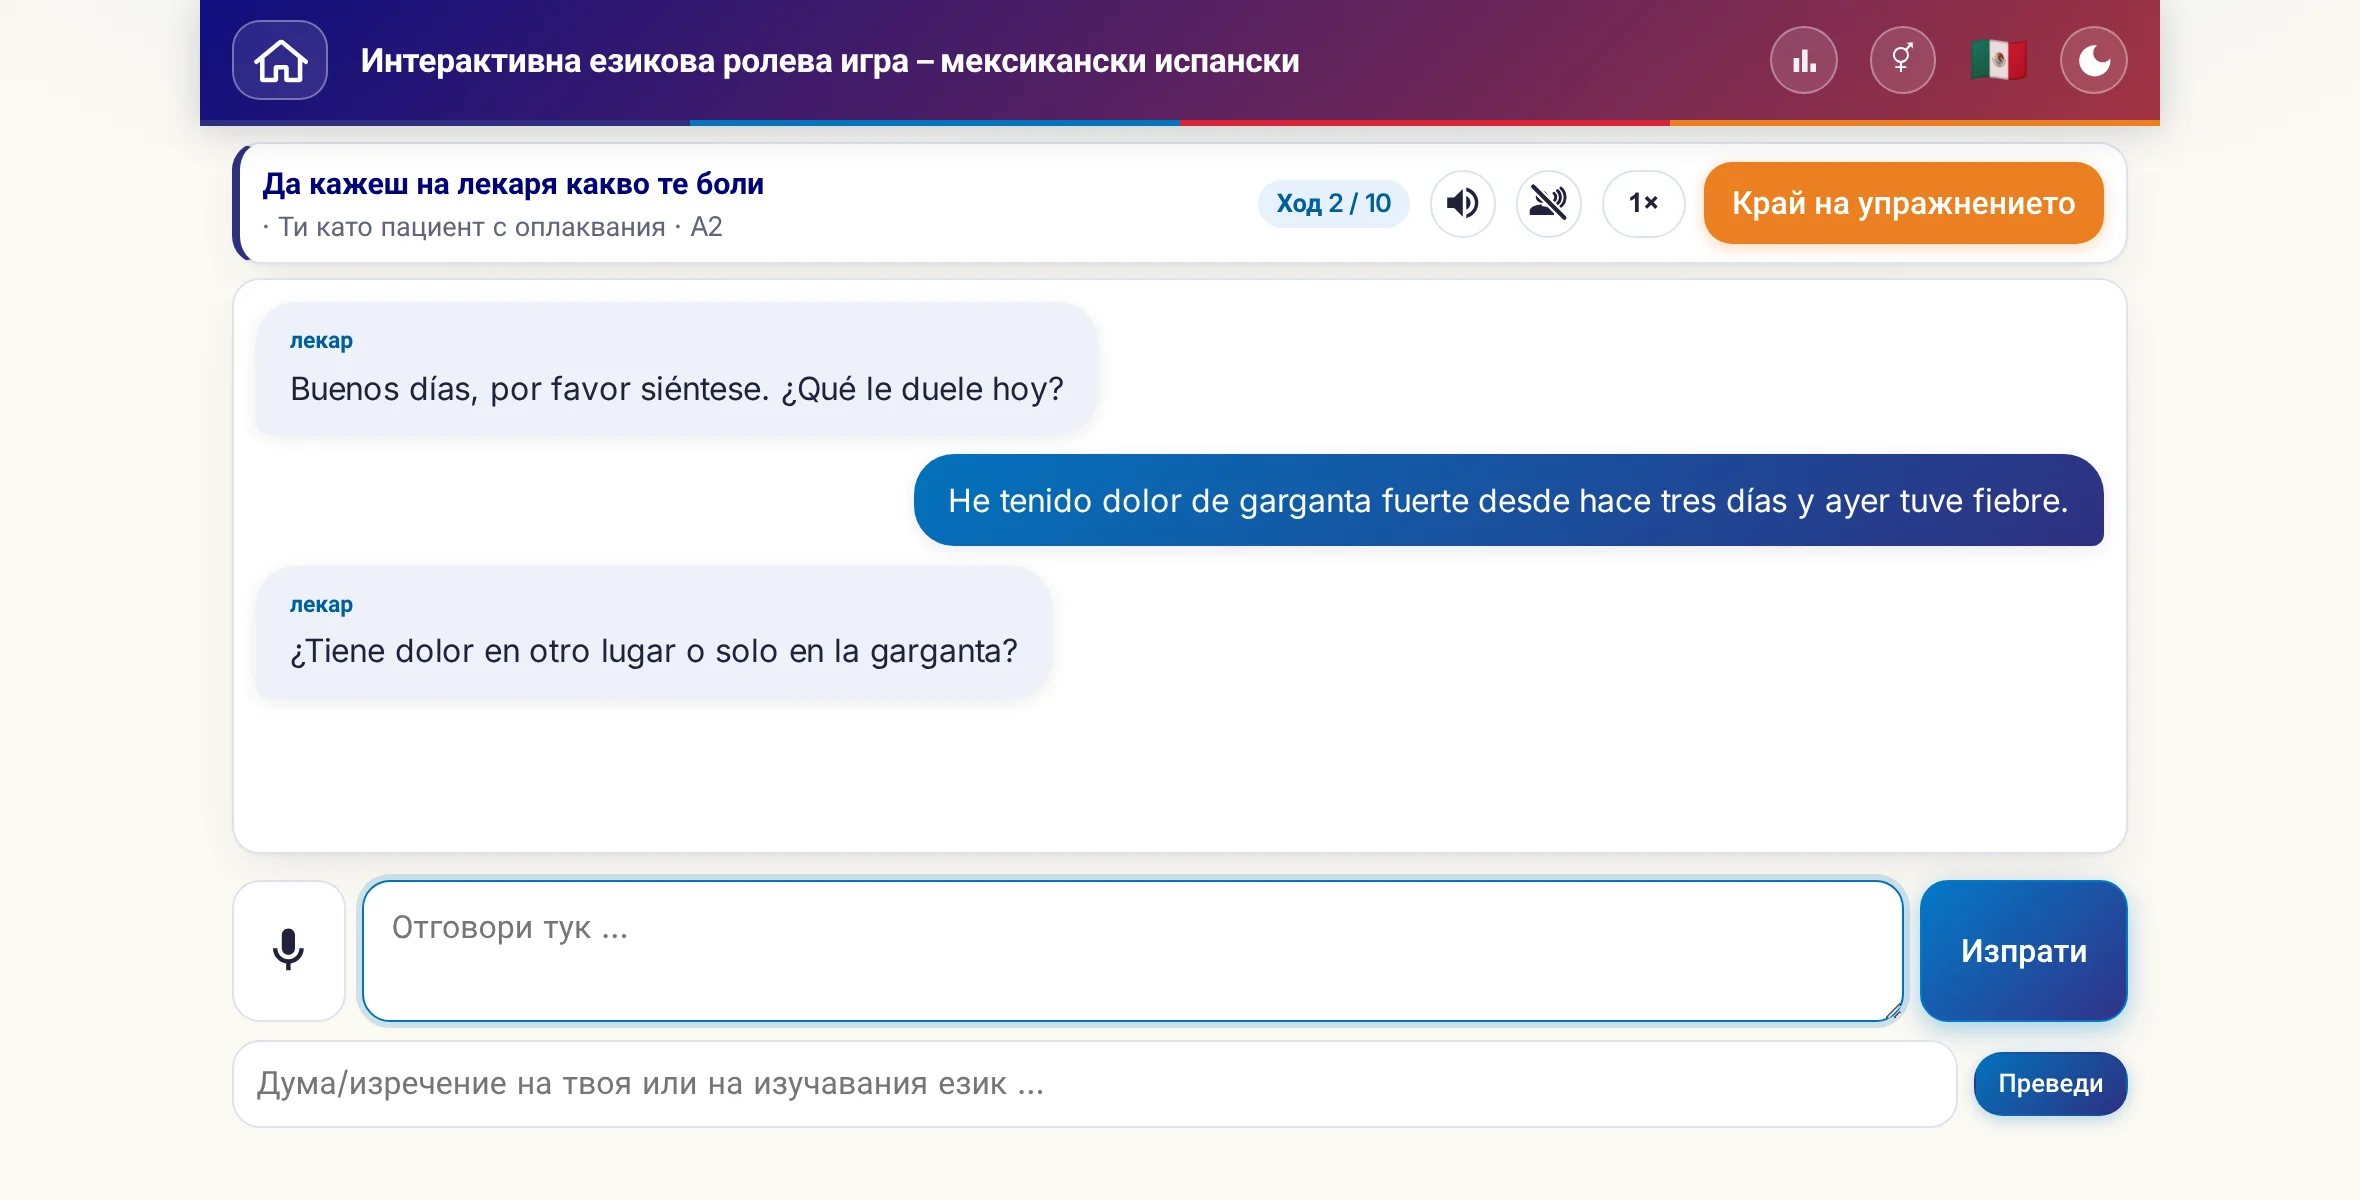
Task: Click doctor message 'Buenos días, por favor siéntese'
Action: click(x=677, y=369)
